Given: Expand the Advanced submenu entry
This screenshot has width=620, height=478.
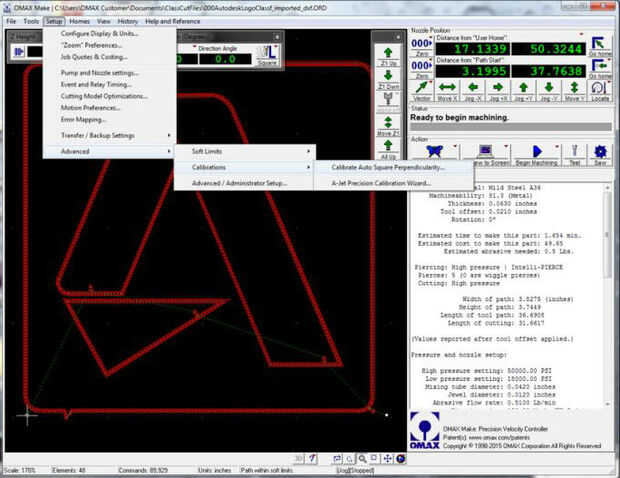Looking at the screenshot, I should 109,151.
